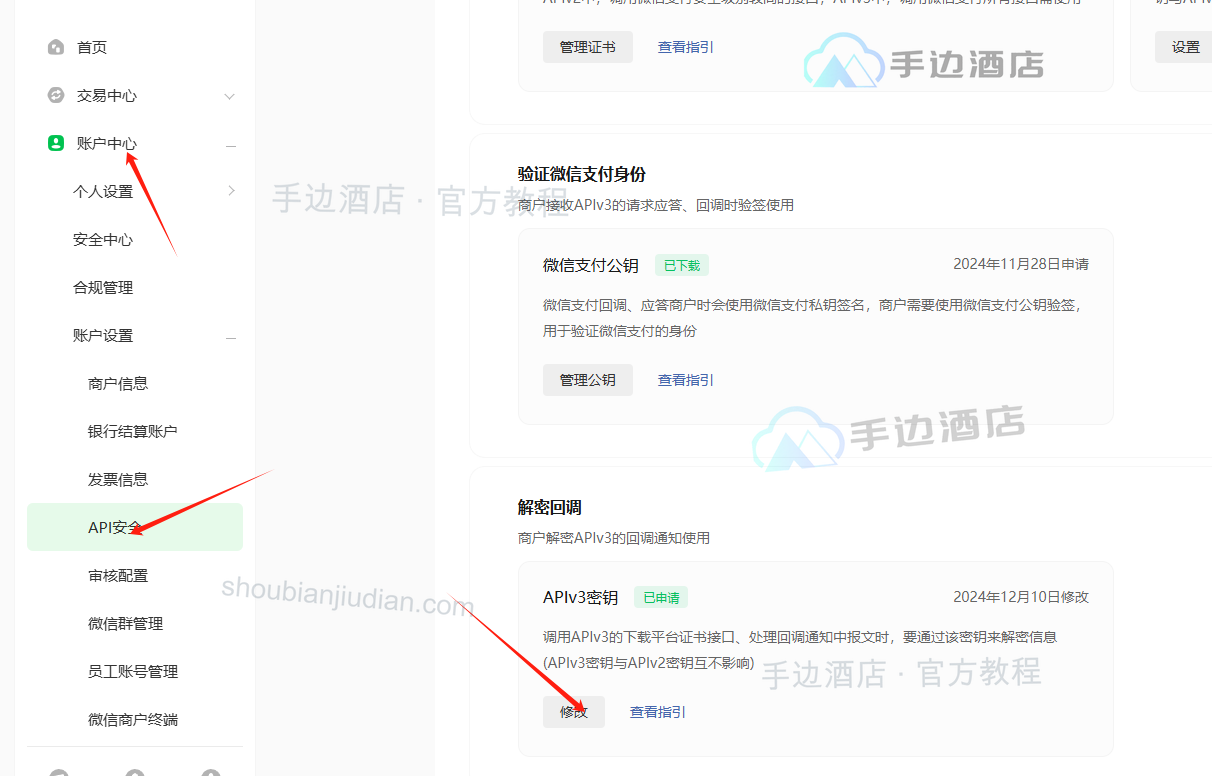This screenshot has height=776, width=1212.
Task: Click the 2024年11月28日申请 date text
Action: pos(1021,264)
